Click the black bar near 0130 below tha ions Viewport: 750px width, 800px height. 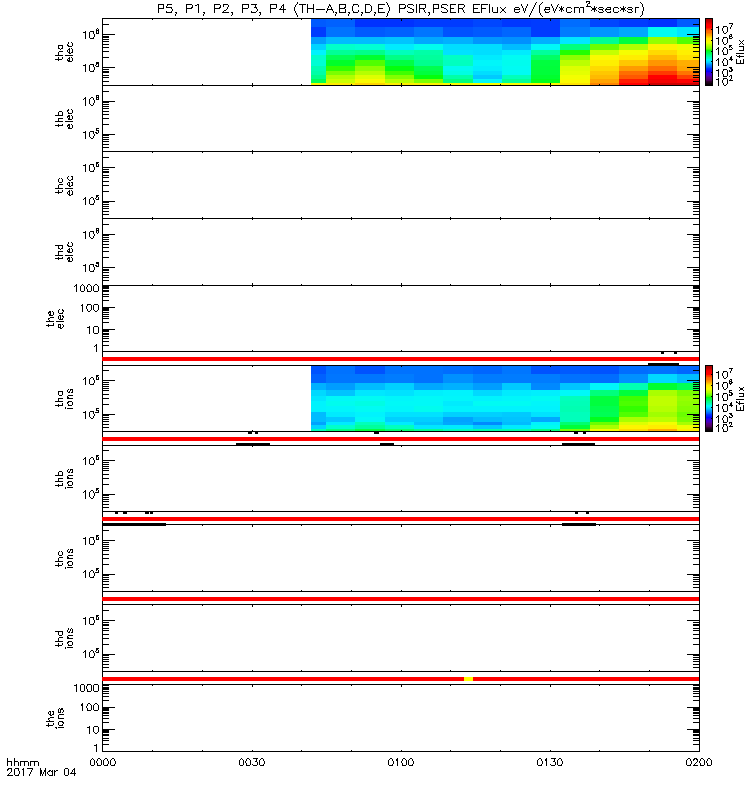[x=579, y=444]
